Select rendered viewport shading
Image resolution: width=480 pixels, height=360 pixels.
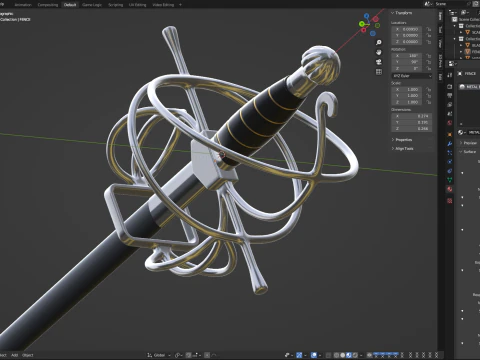355,355
